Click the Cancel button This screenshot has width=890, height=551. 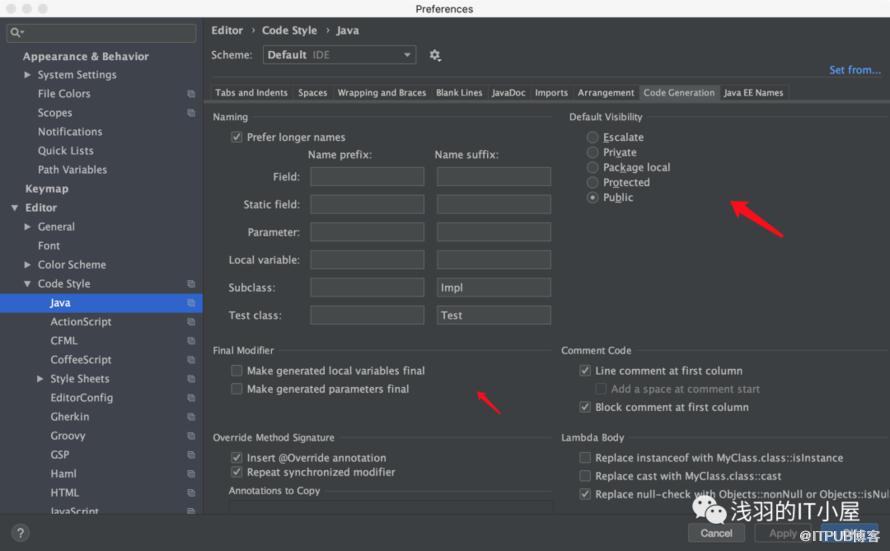[x=716, y=533]
